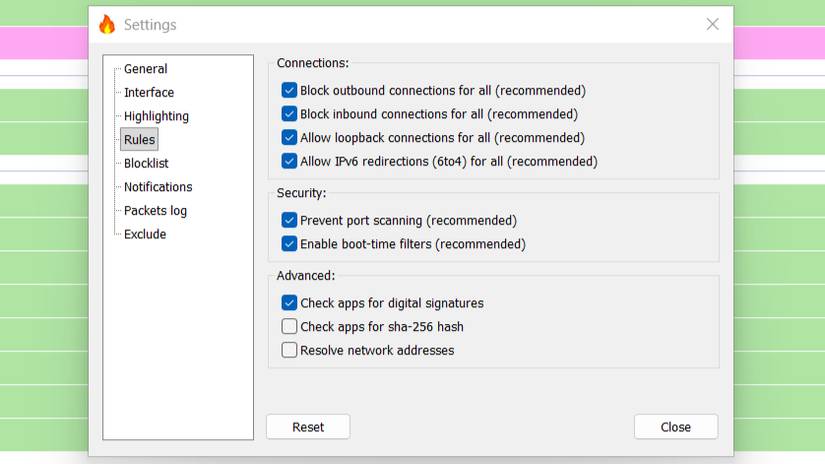Enable Check apps for sha-256 hash
This screenshot has height=464, width=825.
click(x=289, y=326)
